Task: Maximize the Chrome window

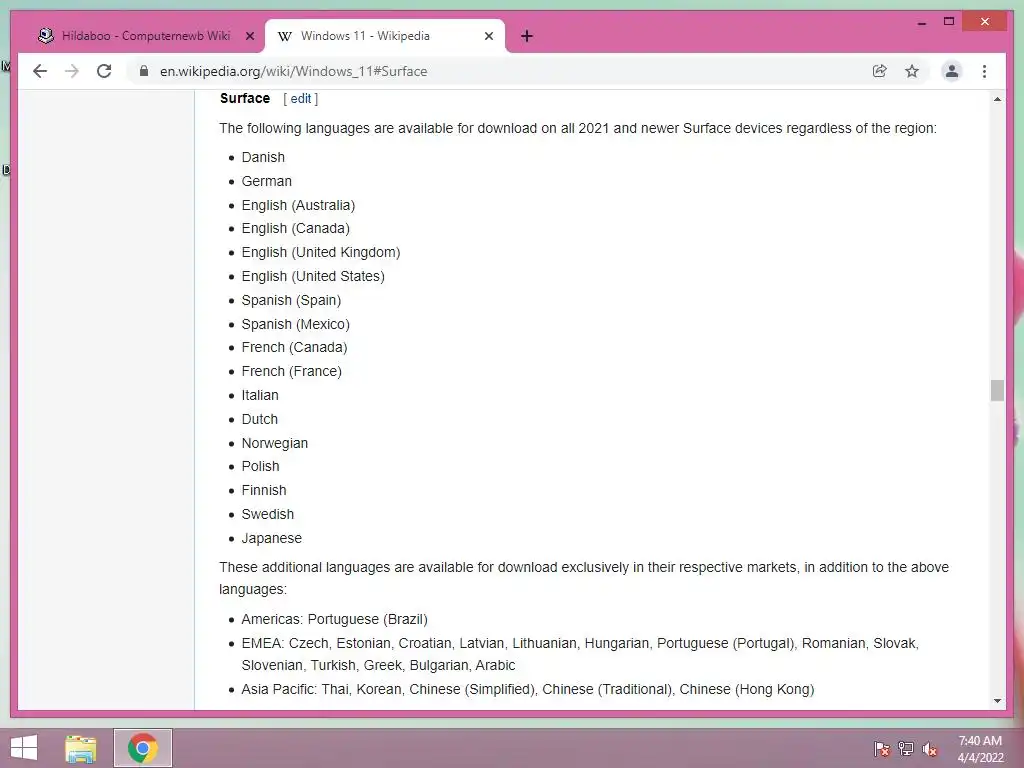Action: coord(949,22)
